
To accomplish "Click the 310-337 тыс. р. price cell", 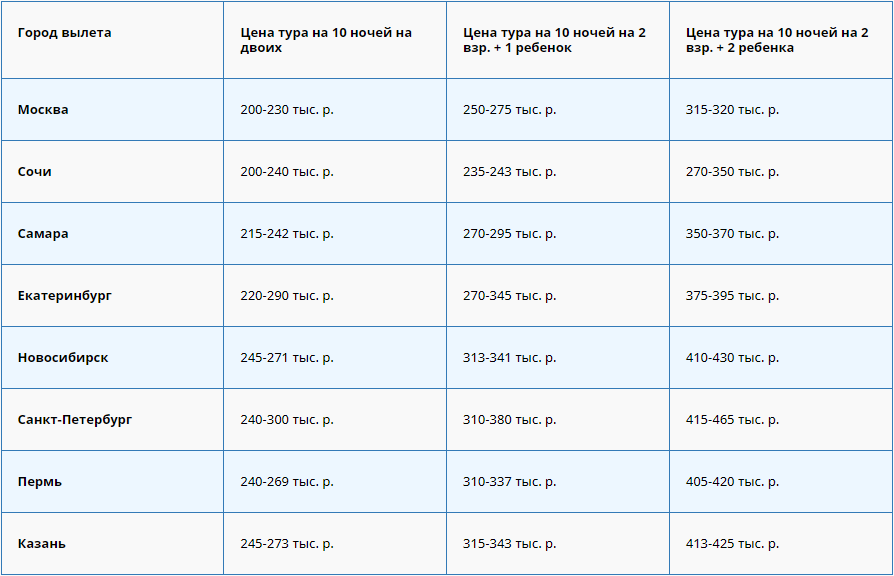I will (x=510, y=482).
